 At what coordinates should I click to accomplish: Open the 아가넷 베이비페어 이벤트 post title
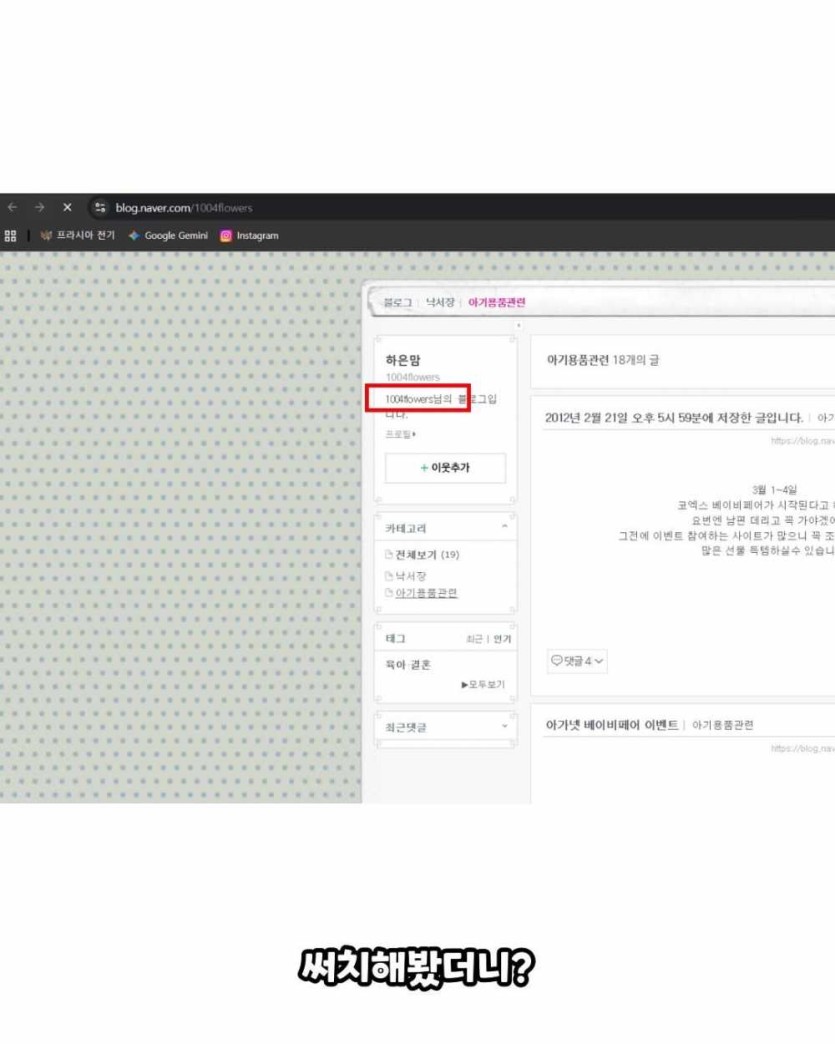pyautogui.click(x=612, y=725)
